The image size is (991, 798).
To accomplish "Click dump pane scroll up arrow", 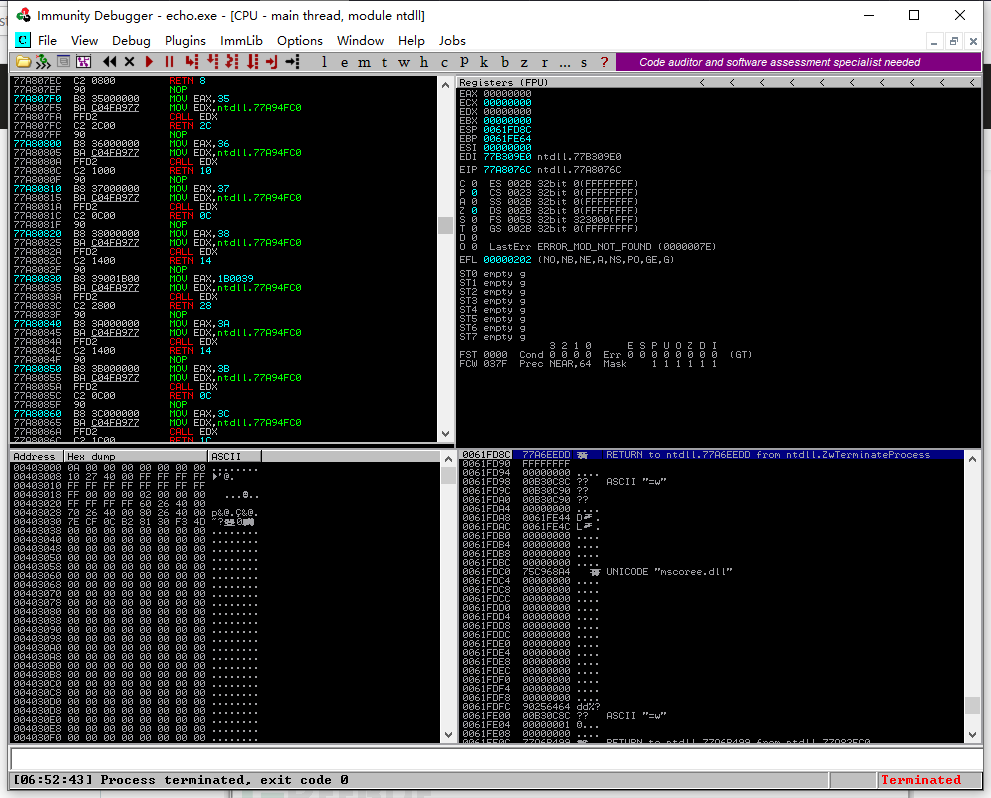I will tap(449, 459).
